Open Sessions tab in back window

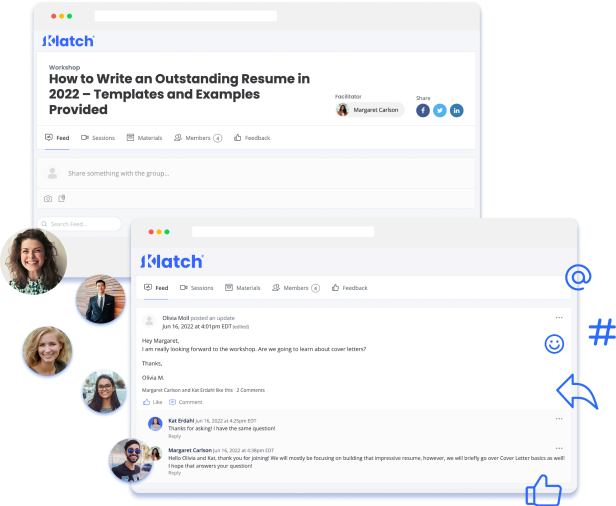pyautogui.click(x=98, y=137)
